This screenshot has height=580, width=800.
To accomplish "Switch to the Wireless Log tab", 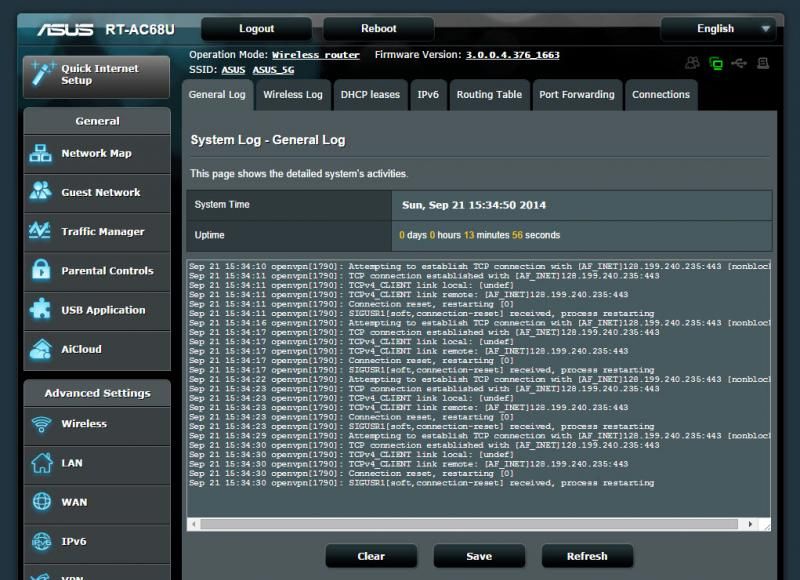I will pyautogui.click(x=293, y=95).
